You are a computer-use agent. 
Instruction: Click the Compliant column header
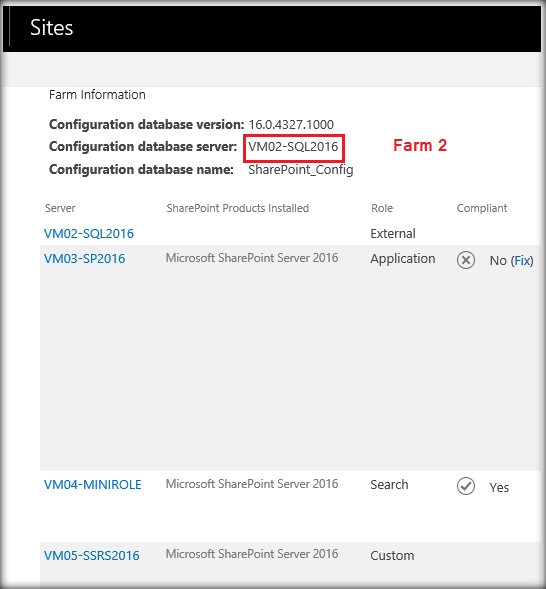point(482,208)
